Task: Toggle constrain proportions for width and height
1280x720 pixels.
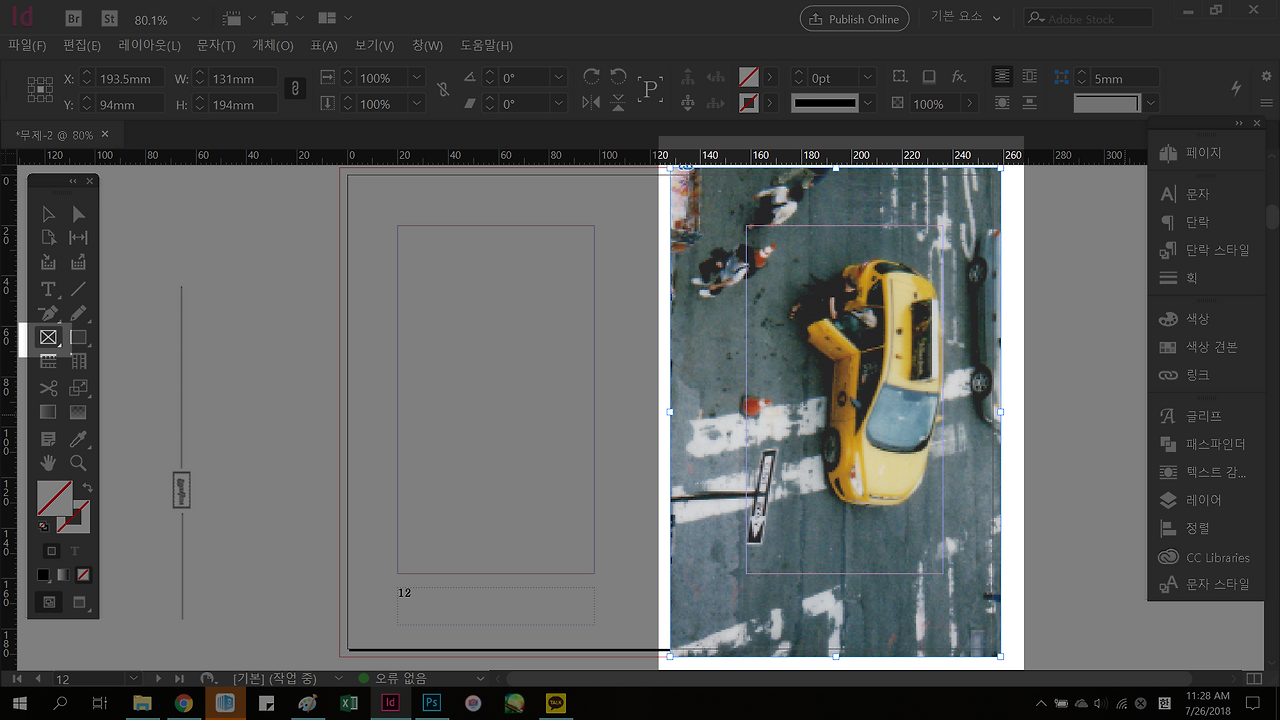Action: pyautogui.click(x=295, y=89)
